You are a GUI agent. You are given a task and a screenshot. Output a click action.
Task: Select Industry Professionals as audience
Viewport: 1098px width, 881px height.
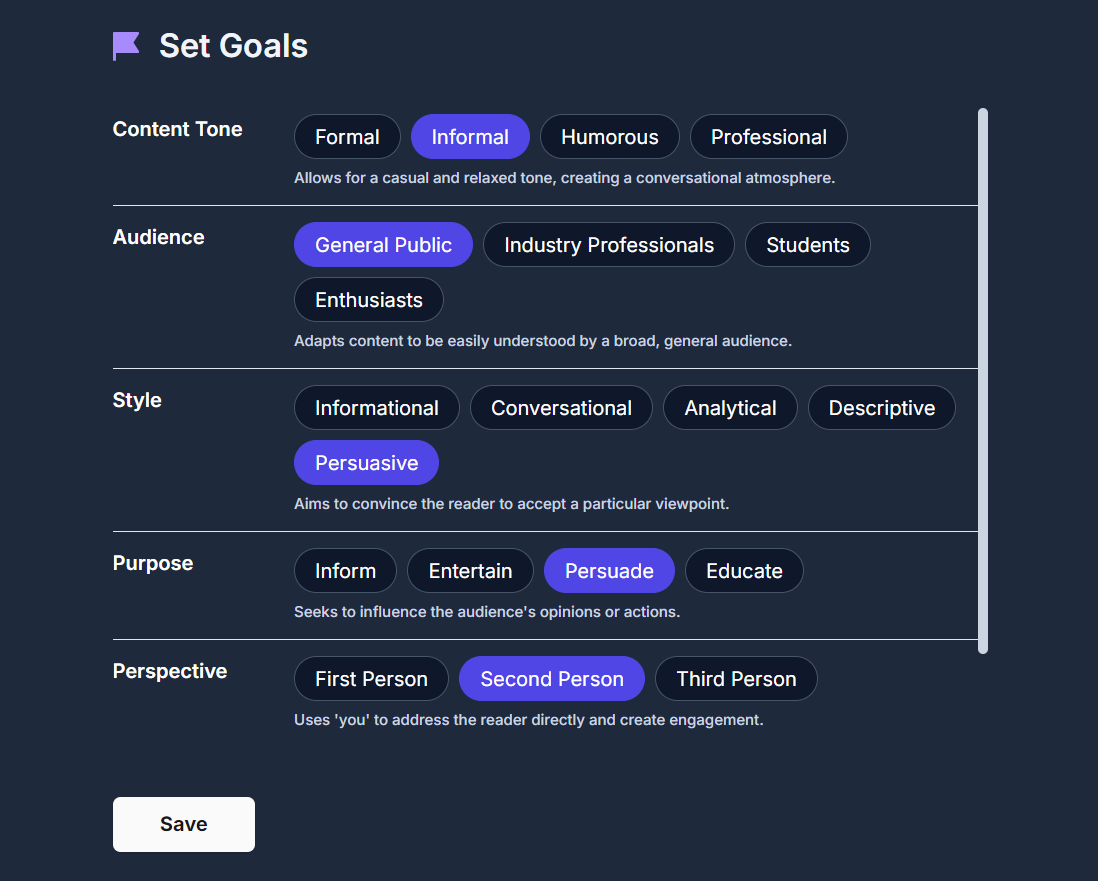(x=609, y=244)
